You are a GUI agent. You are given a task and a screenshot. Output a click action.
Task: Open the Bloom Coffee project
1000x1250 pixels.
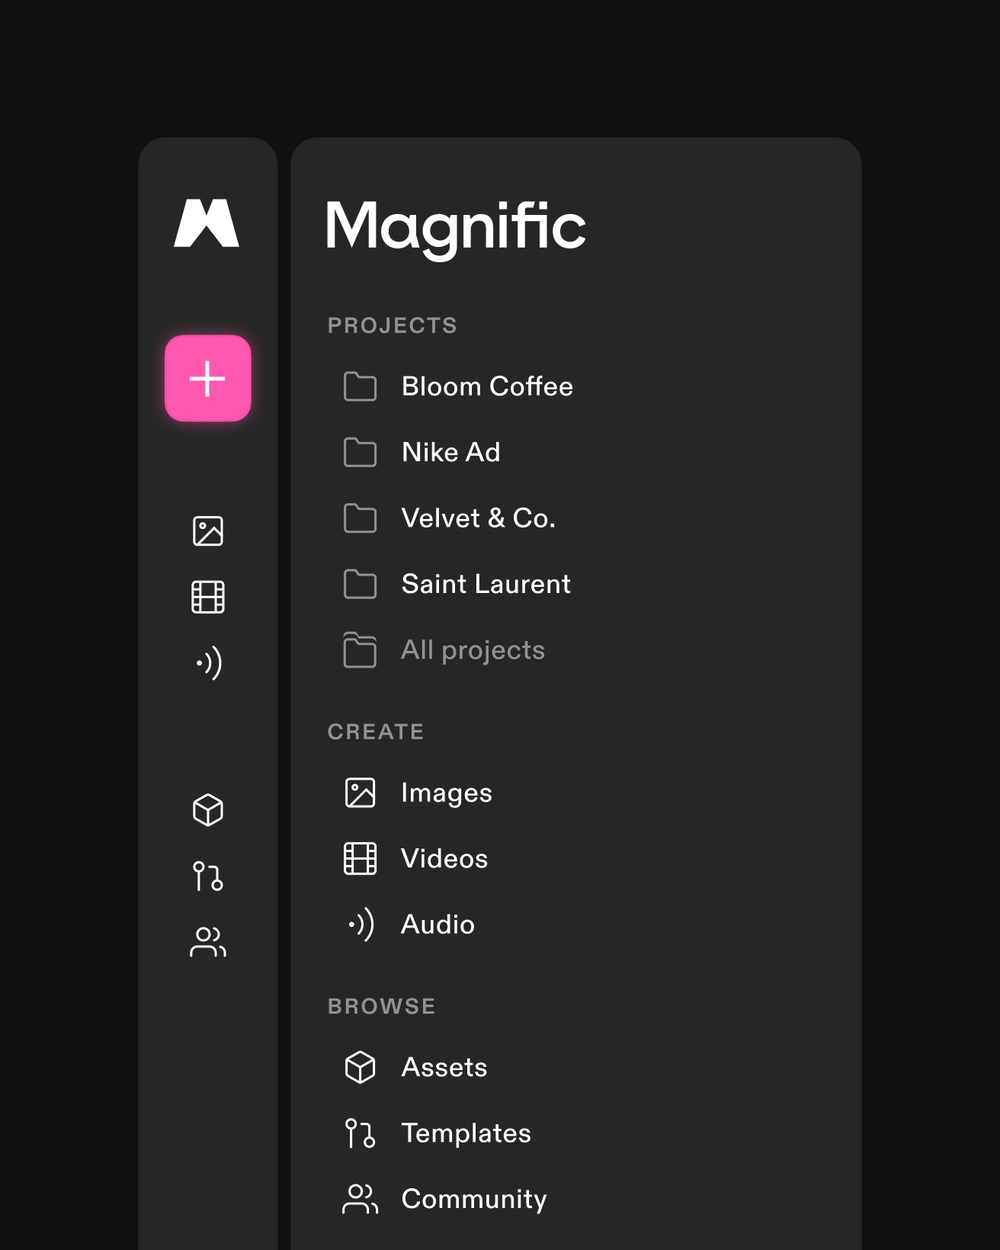(487, 386)
